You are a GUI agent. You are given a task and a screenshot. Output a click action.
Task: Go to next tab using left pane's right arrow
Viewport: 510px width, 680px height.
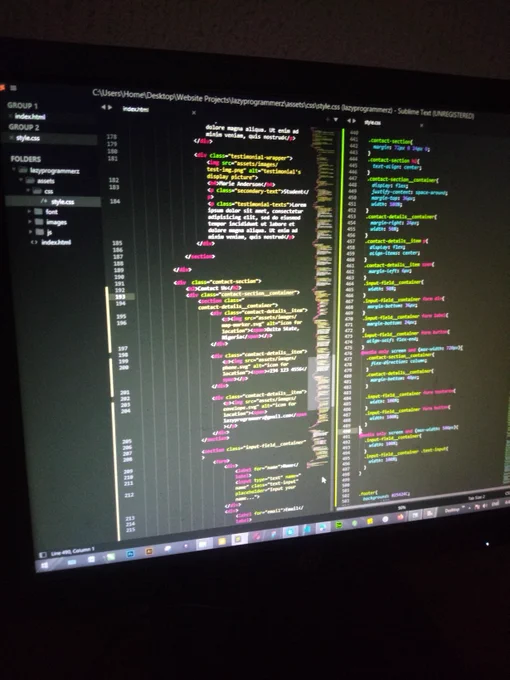tap(110, 107)
